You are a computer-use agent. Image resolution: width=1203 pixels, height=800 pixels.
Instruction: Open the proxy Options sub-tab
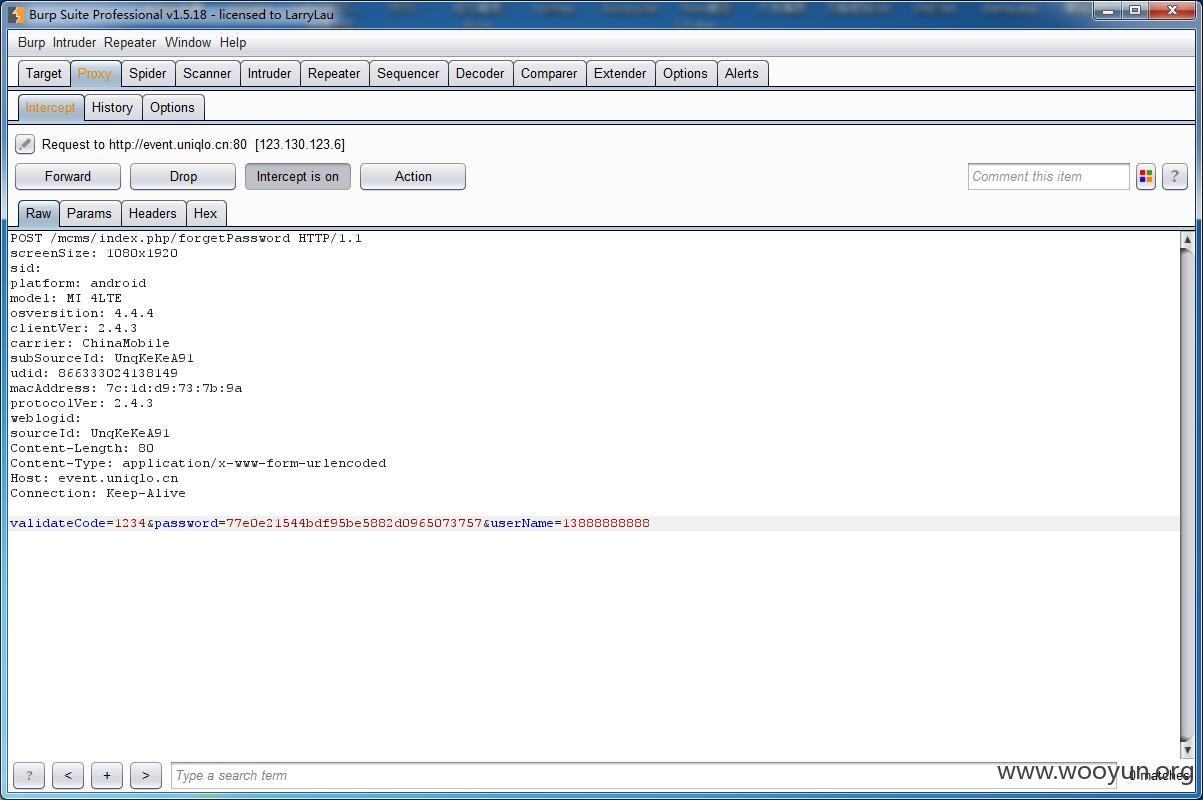(x=172, y=108)
